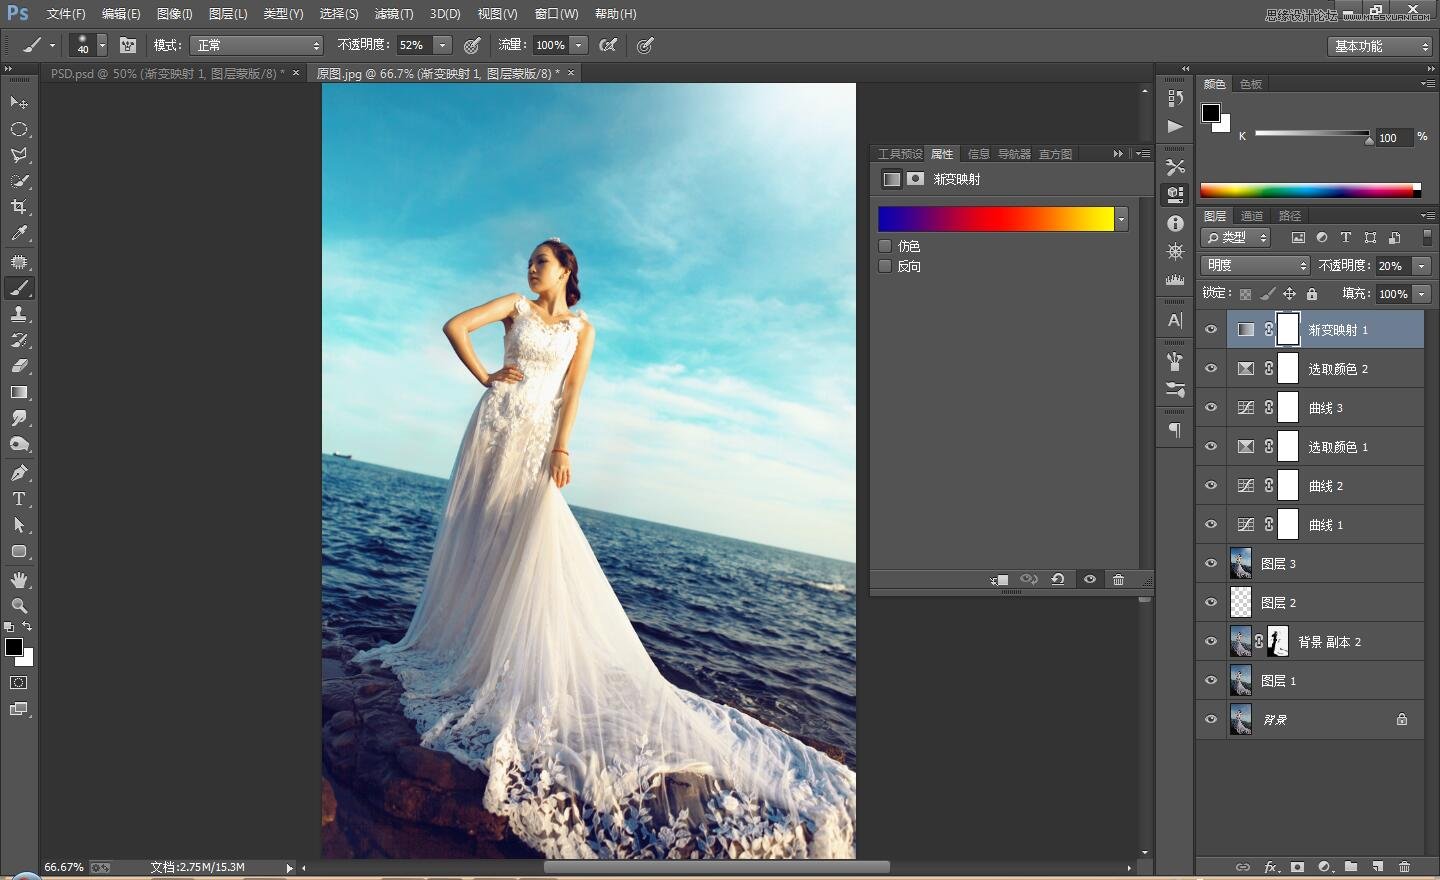
Task: Hide the 曲线 3 layer
Action: pyautogui.click(x=1211, y=408)
